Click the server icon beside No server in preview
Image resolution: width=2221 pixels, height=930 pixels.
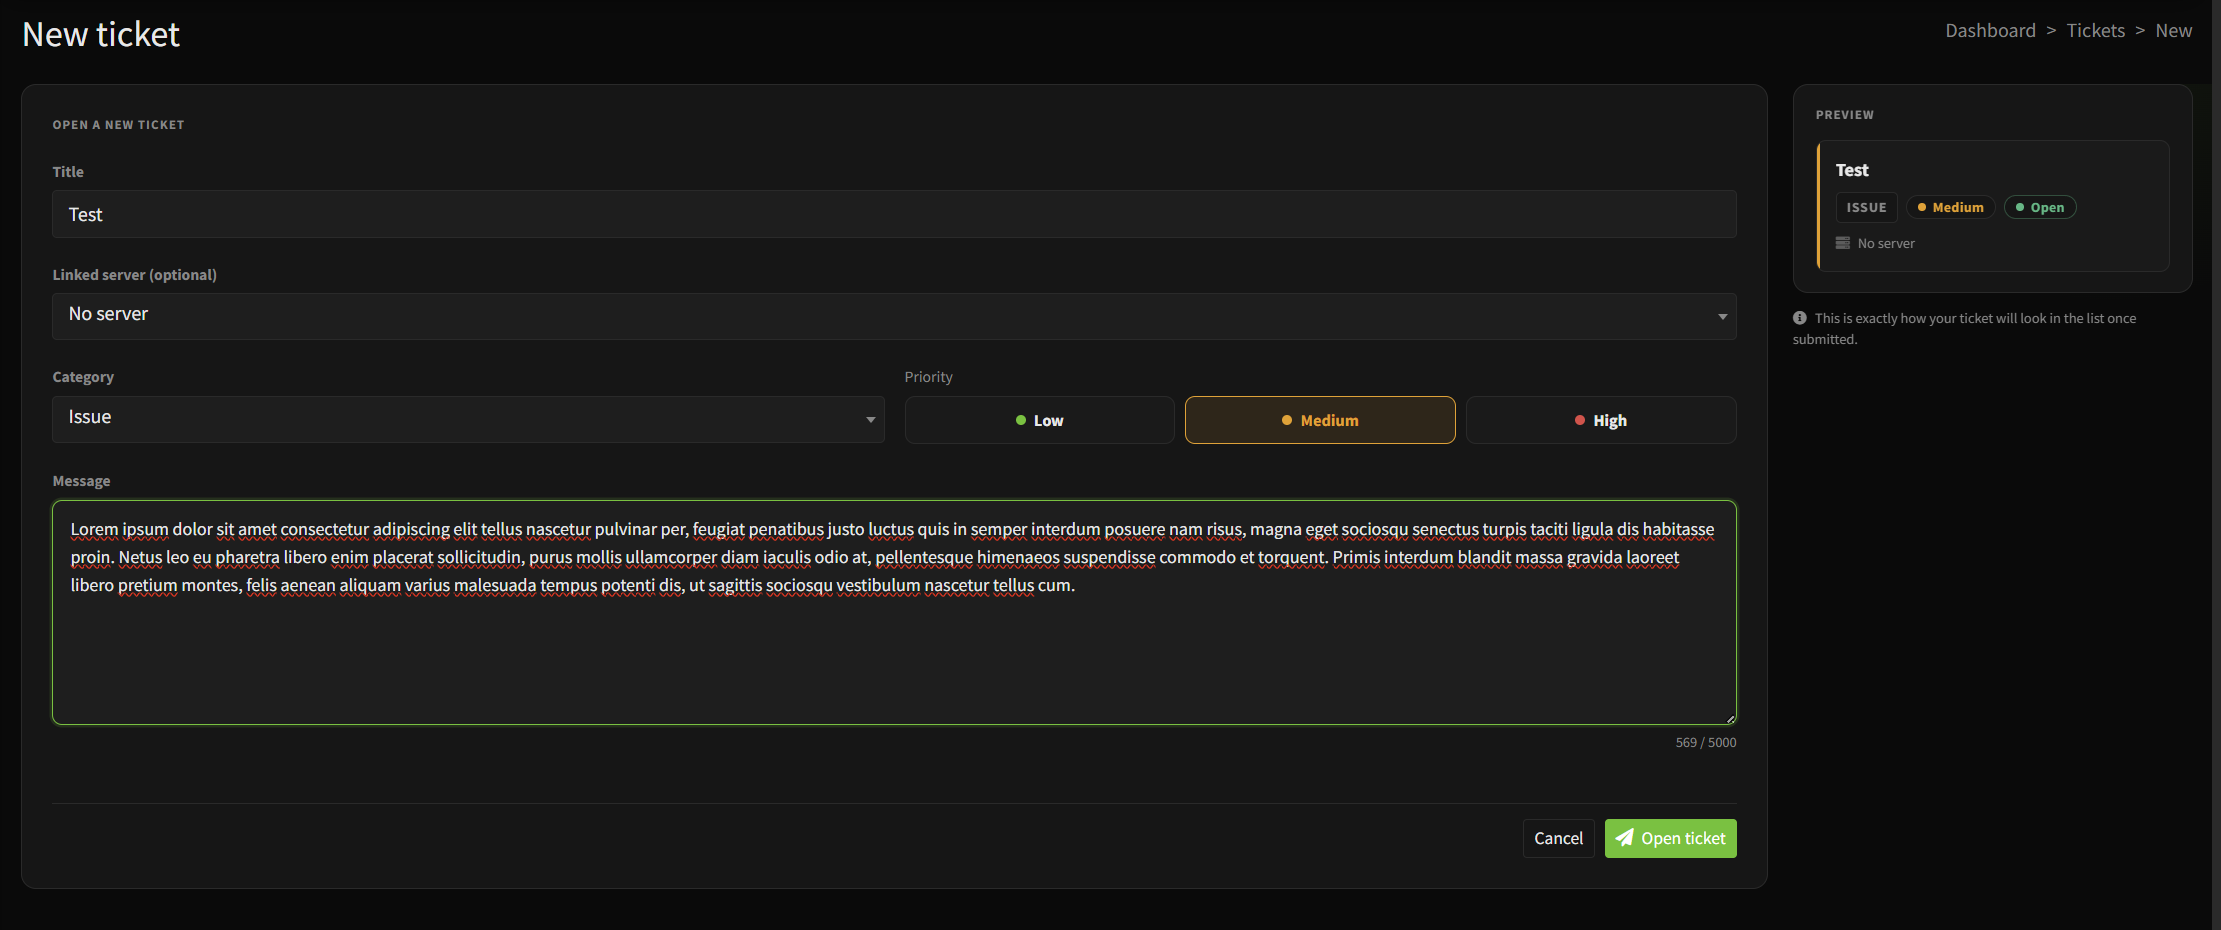[x=1843, y=243]
